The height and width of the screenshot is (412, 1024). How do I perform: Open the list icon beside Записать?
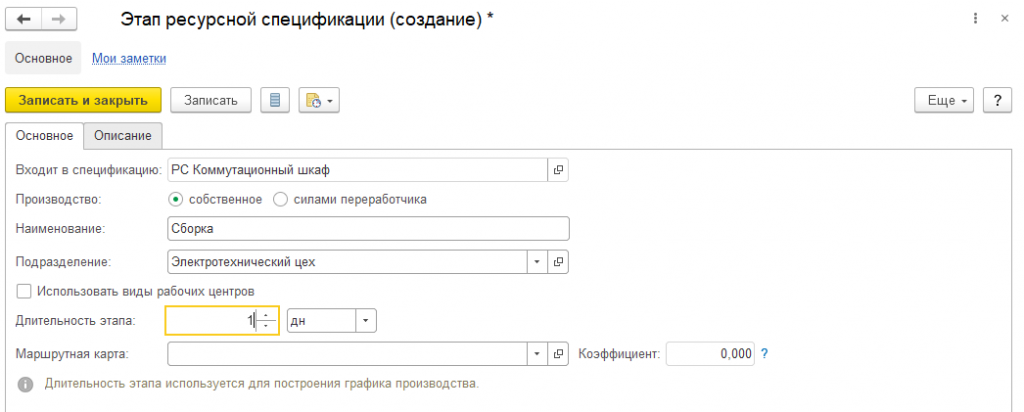275,101
